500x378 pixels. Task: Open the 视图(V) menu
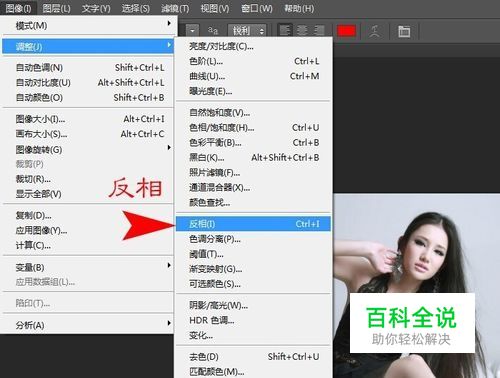pyautogui.click(x=215, y=8)
